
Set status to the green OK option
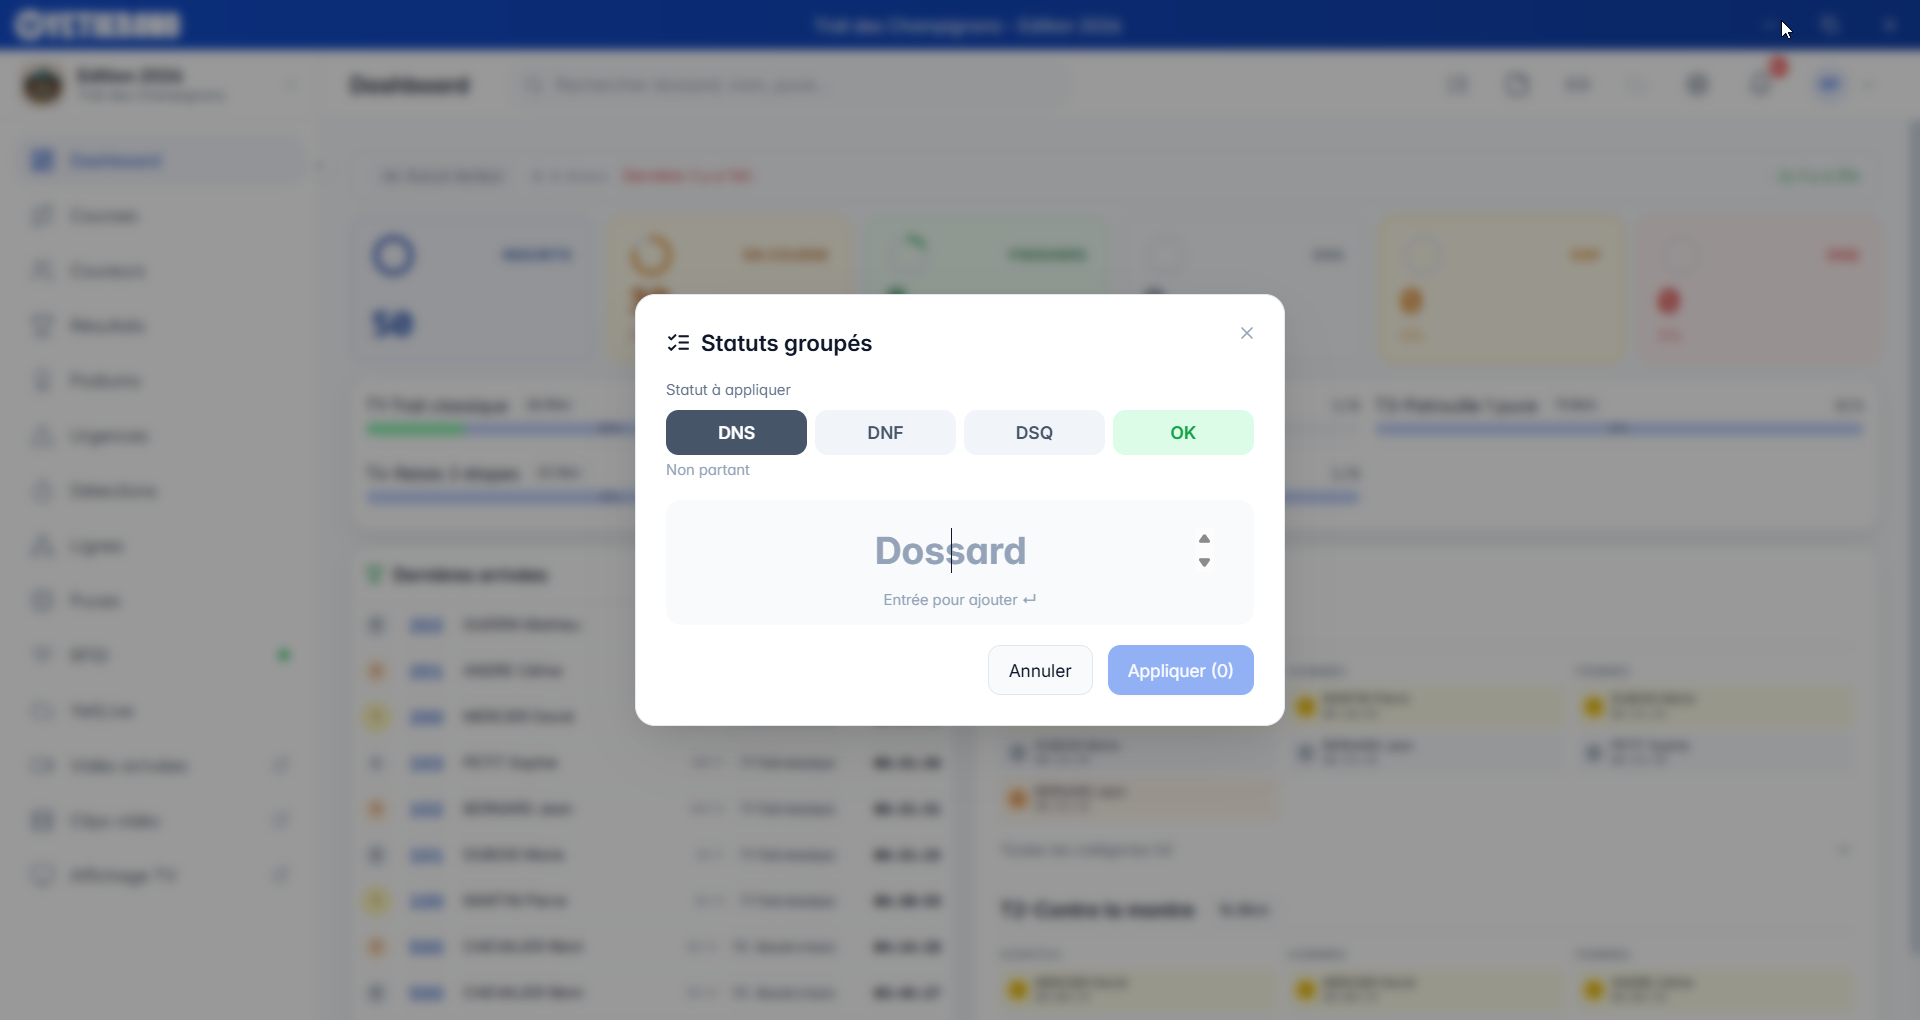1183,433
